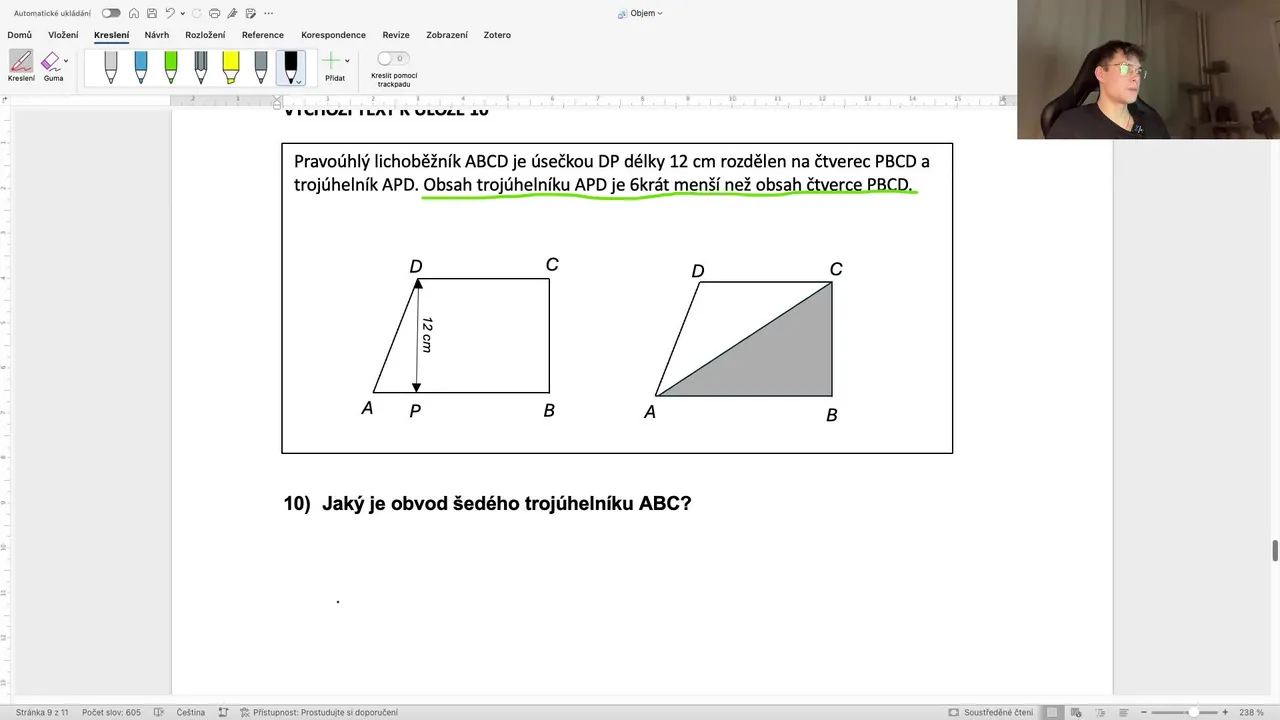The image size is (1280, 720).
Task: Toggle the Automatické ukládání switch
Action: tap(111, 13)
